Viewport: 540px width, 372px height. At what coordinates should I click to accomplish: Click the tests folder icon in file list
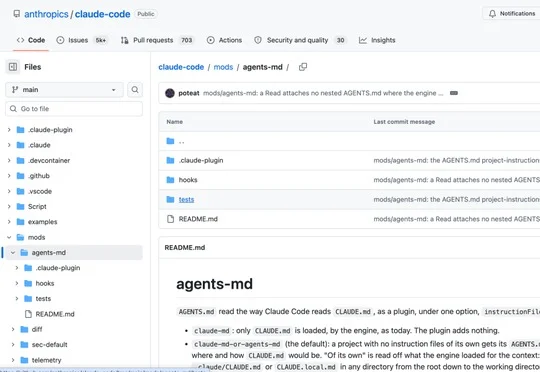point(170,199)
